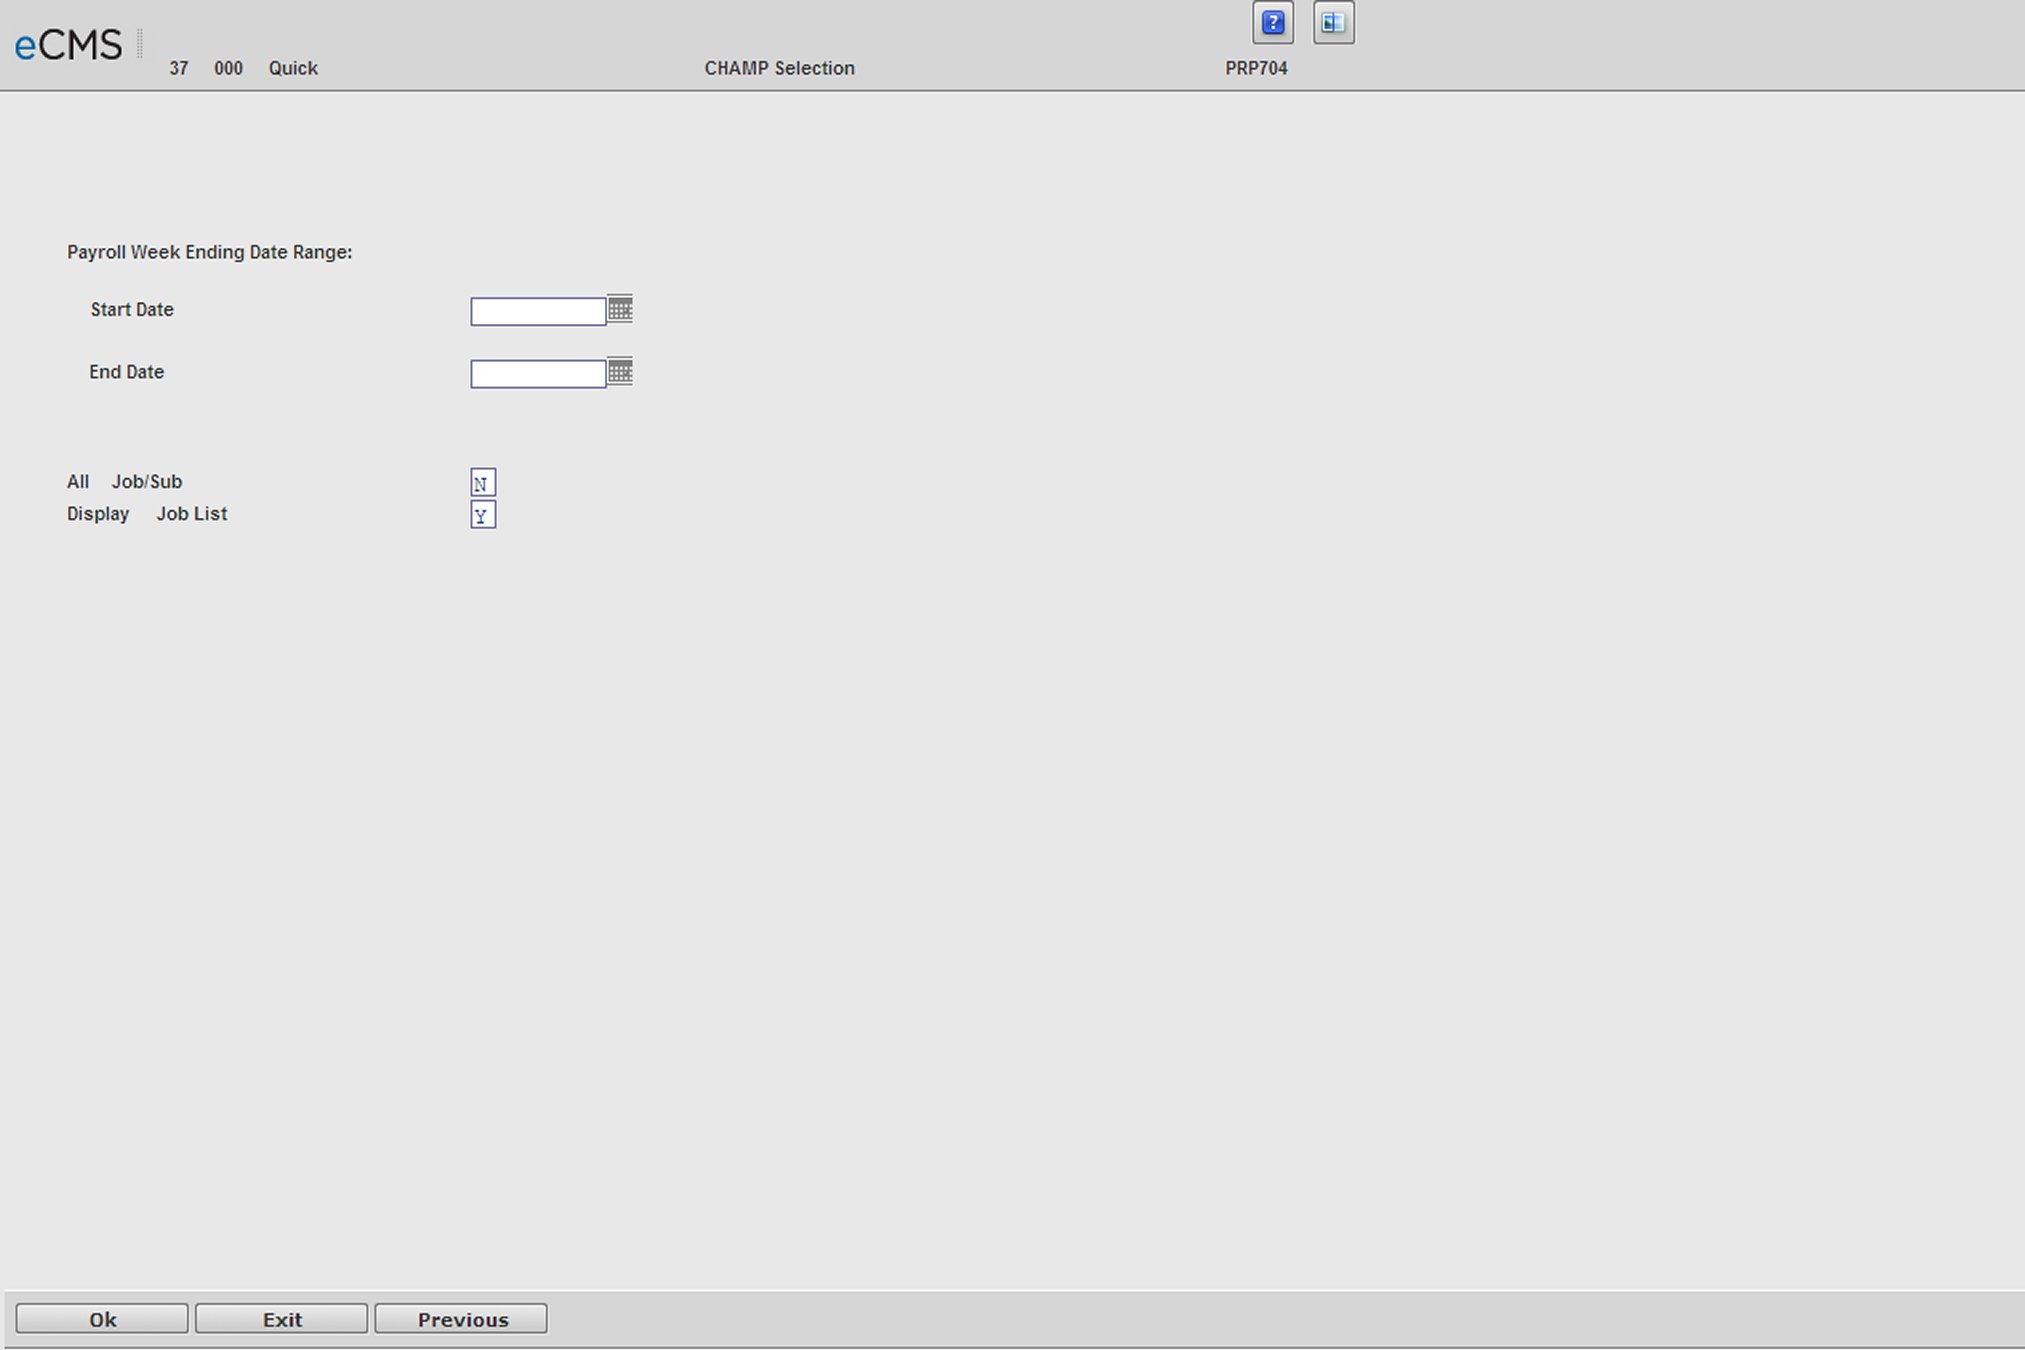Click the Ok button
The image size is (2025, 1350).
pos(102,1319)
